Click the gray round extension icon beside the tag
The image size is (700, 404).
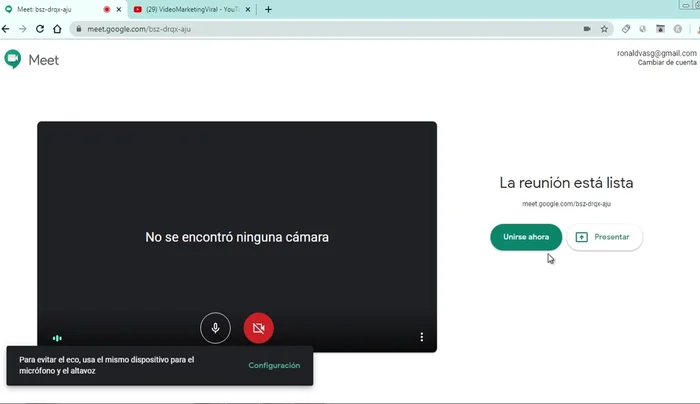click(x=643, y=29)
